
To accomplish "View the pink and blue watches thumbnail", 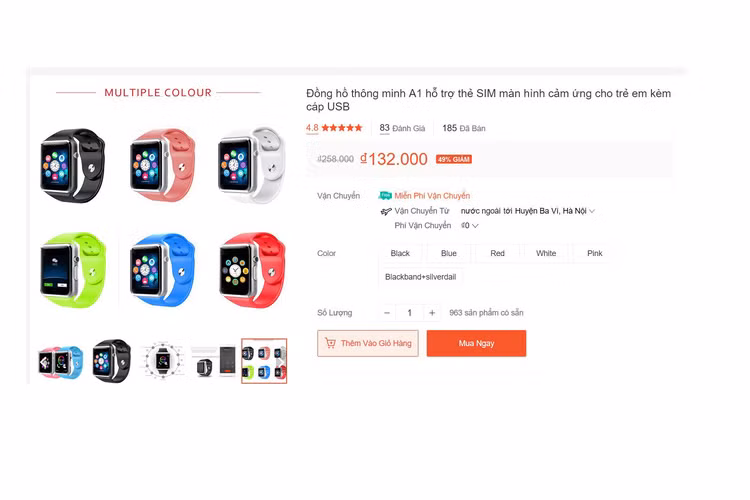I will pyautogui.click(x=60, y=362).
